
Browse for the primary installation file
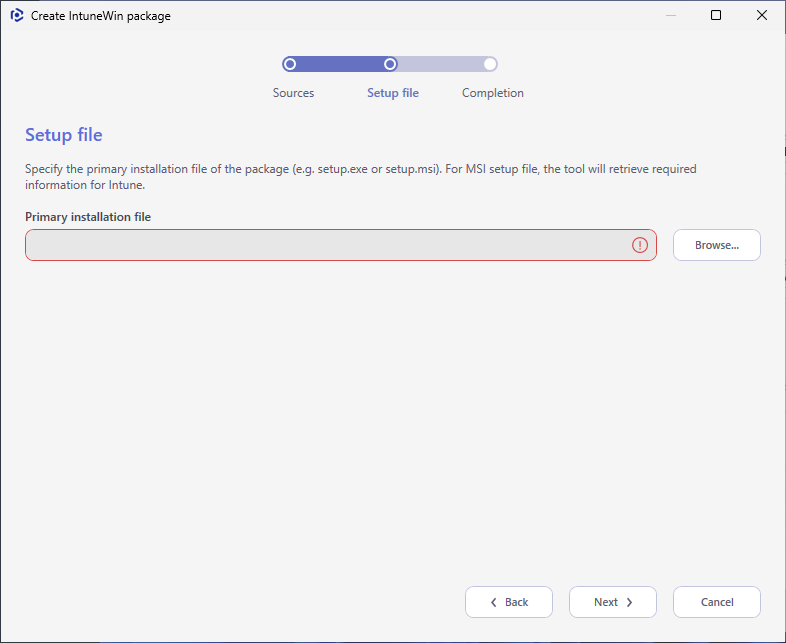coord(717,245)
